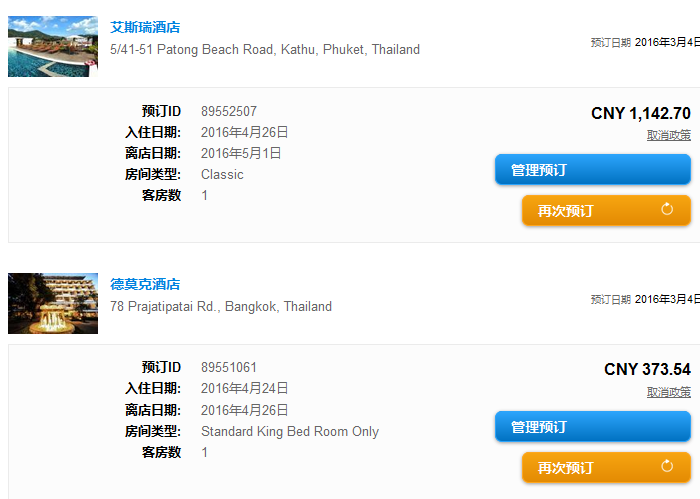Image resolution: width=700 pixels, height=499 pixels.
Task: Select the Patong Beach Road address text
Action: pos(265,49)
